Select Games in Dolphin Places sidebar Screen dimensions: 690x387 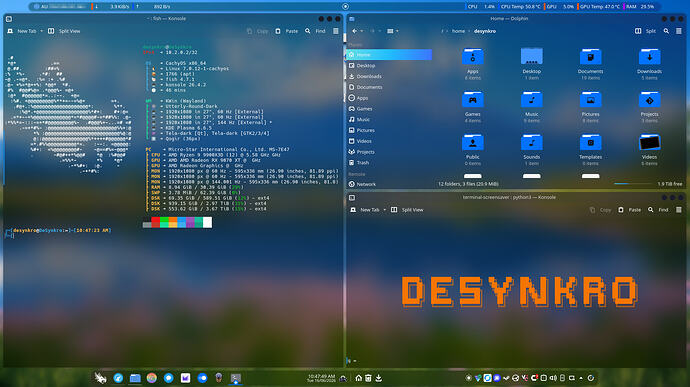(x=389, y=109)
